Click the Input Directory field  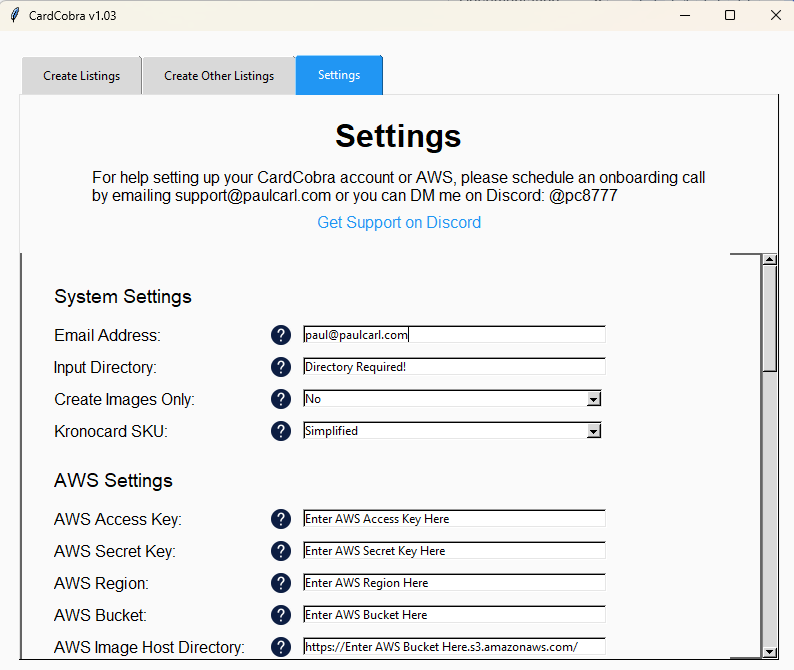coord(454,367)
